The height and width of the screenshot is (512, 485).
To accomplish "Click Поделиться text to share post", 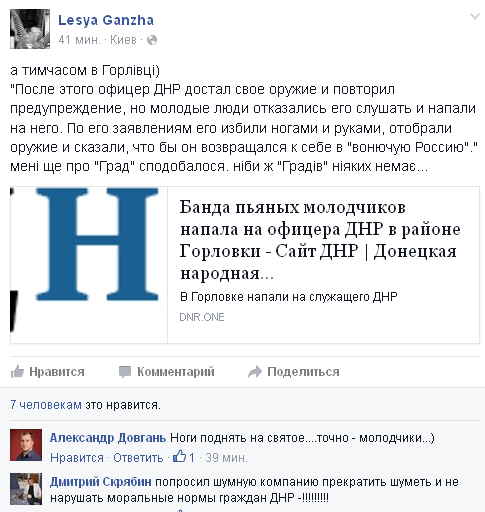I will 303,372.
